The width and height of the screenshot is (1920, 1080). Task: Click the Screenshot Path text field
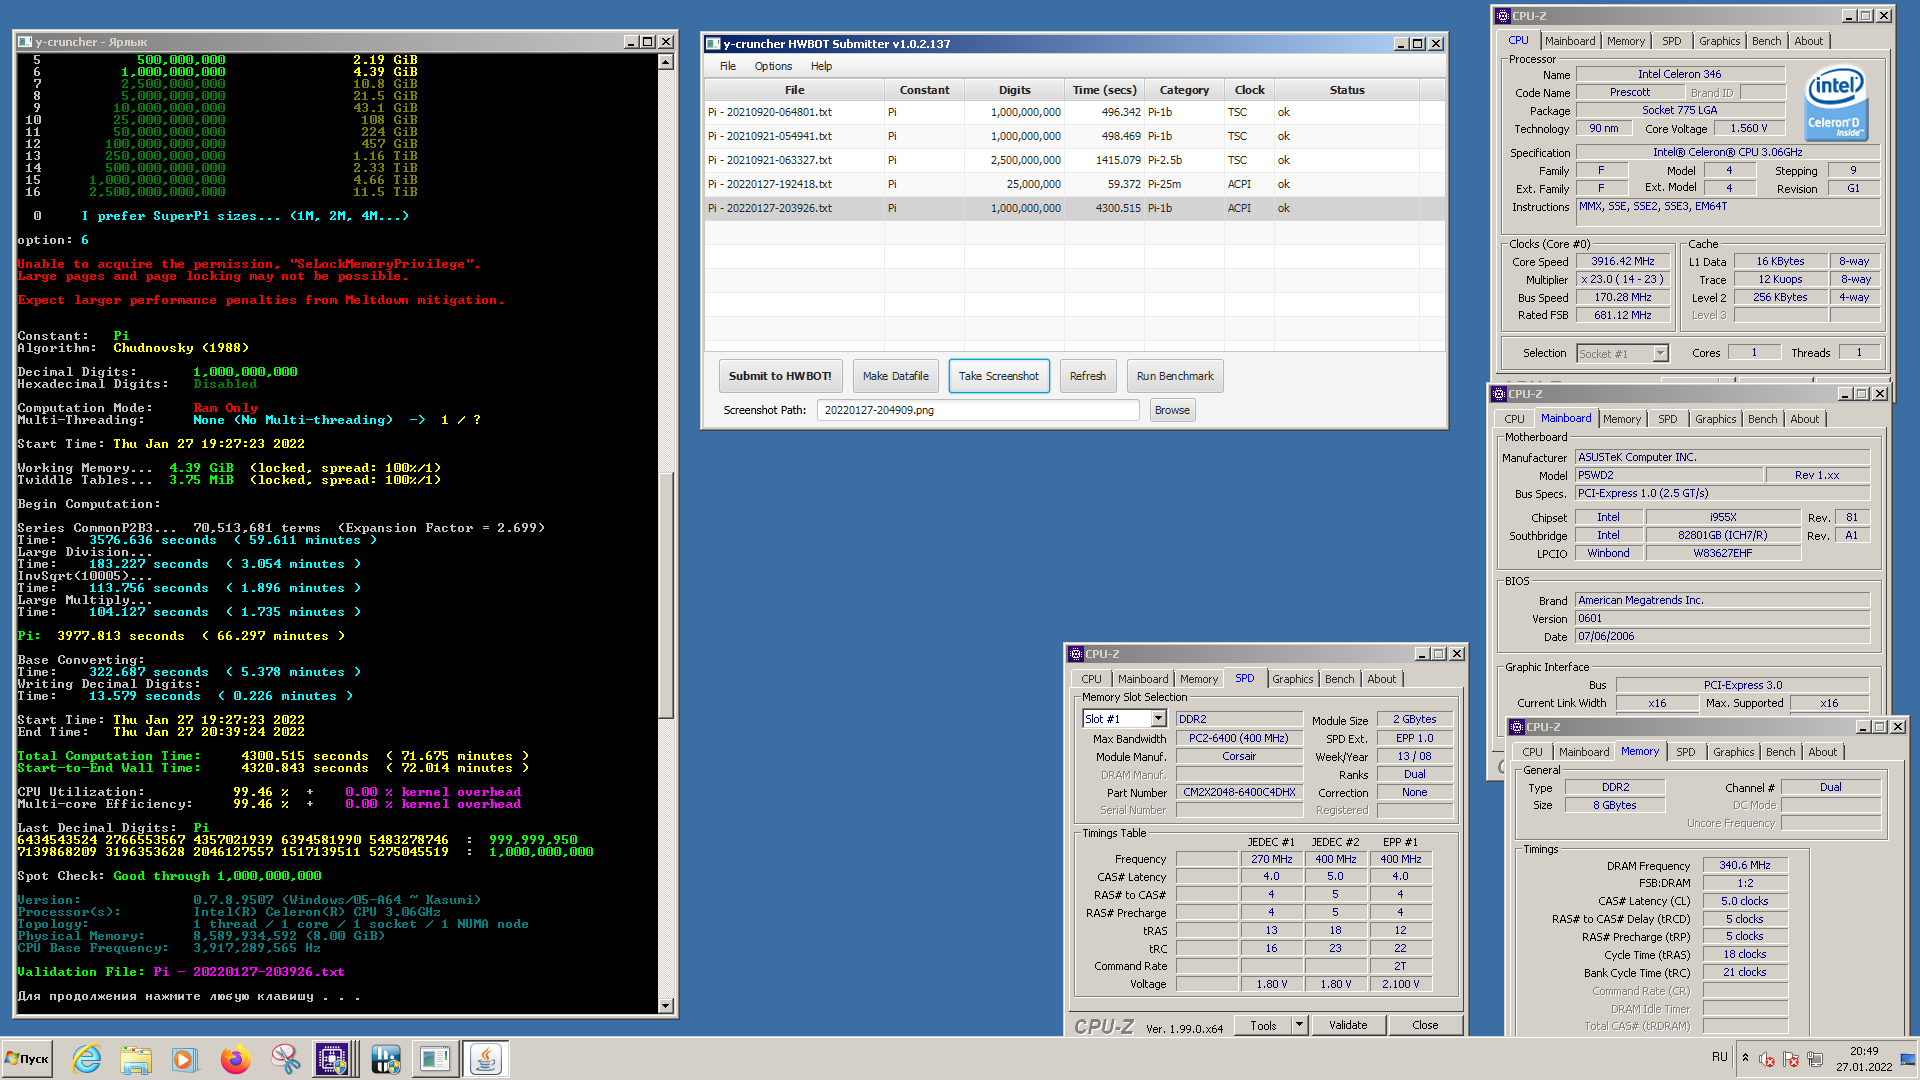(977, 410)
